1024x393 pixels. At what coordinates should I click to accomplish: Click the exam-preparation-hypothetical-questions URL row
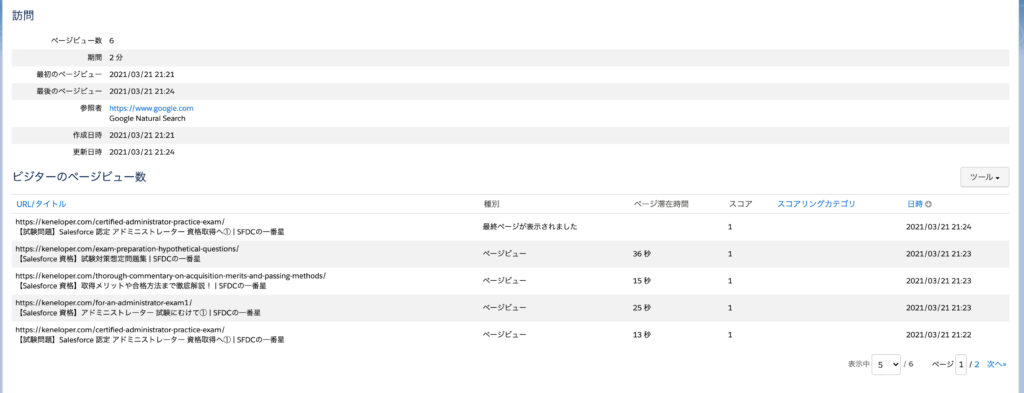(x=512, y=253)
